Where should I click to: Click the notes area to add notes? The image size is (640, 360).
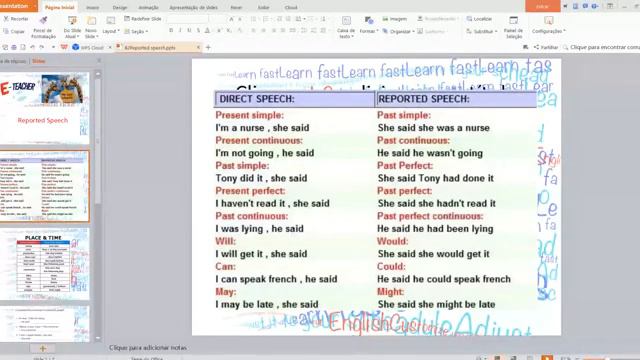tap(148, 348)
